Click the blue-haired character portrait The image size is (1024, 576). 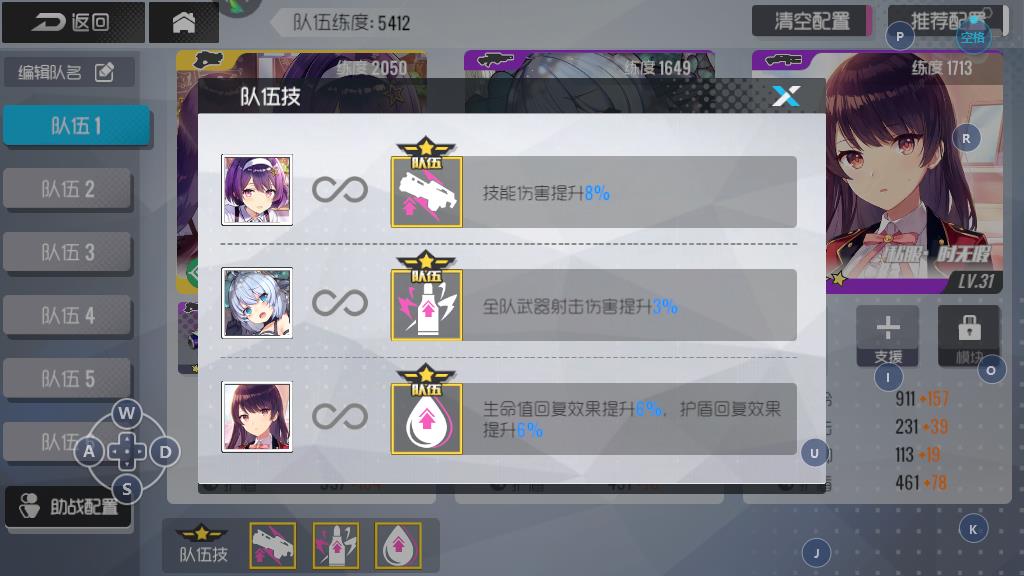point(257,303)
